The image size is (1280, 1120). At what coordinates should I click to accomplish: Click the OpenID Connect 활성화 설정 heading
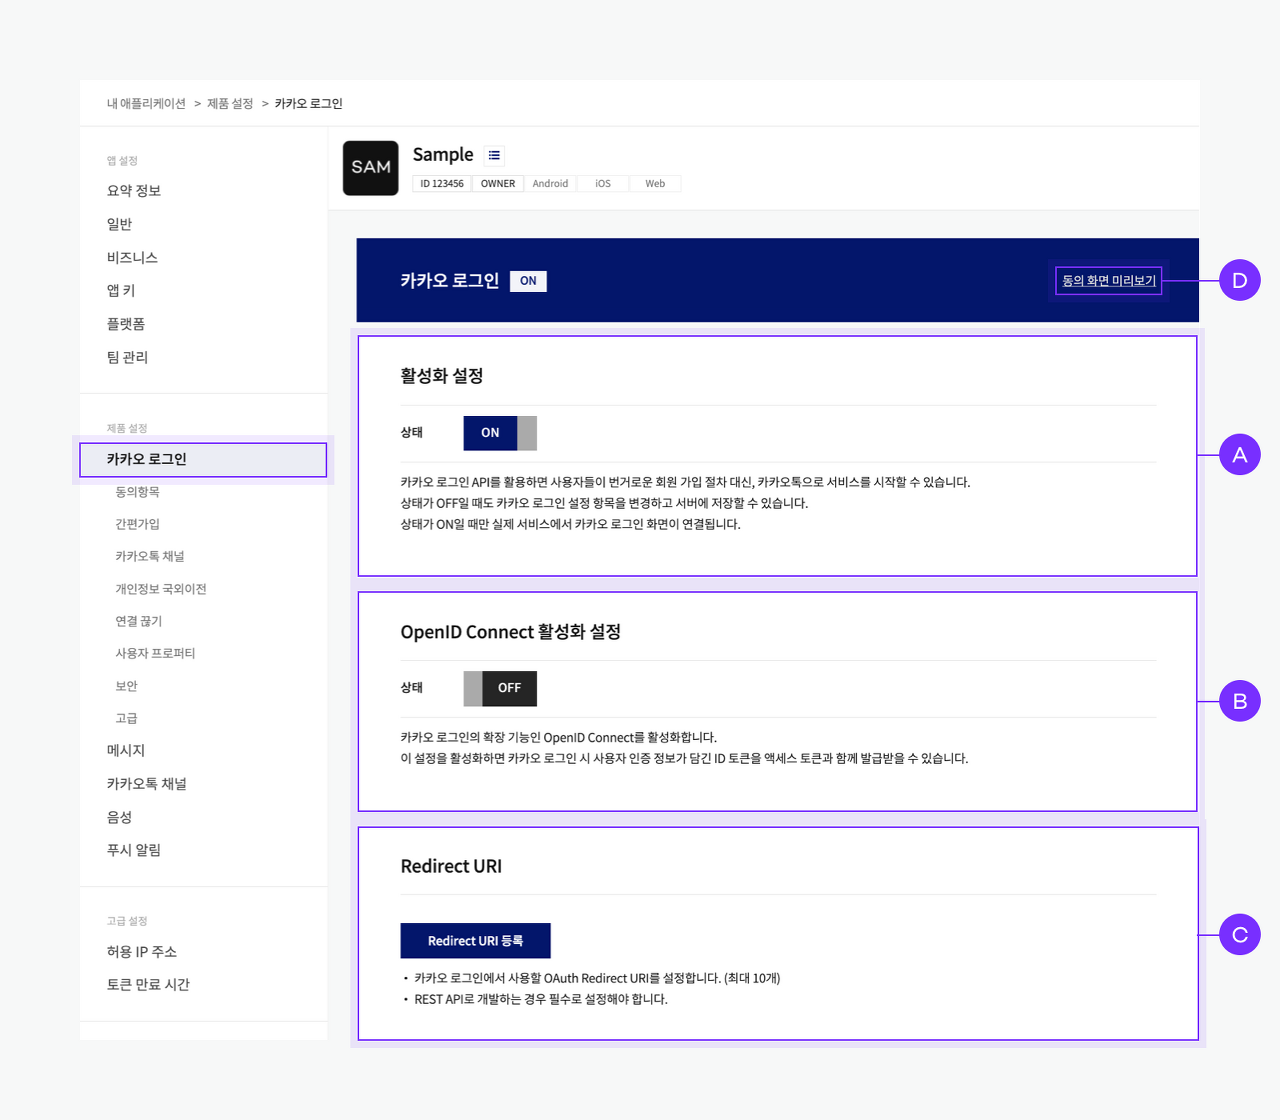coord(511,632)
